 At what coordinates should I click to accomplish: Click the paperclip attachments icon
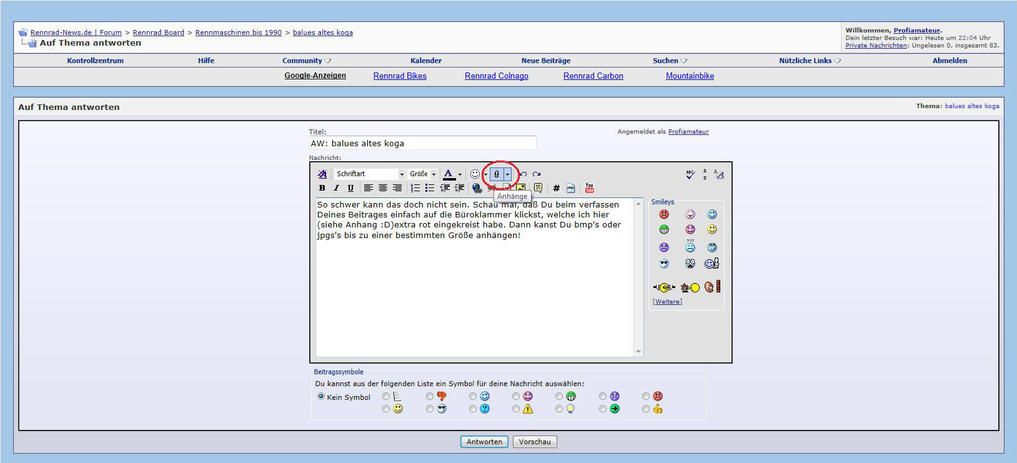(496, 174)
